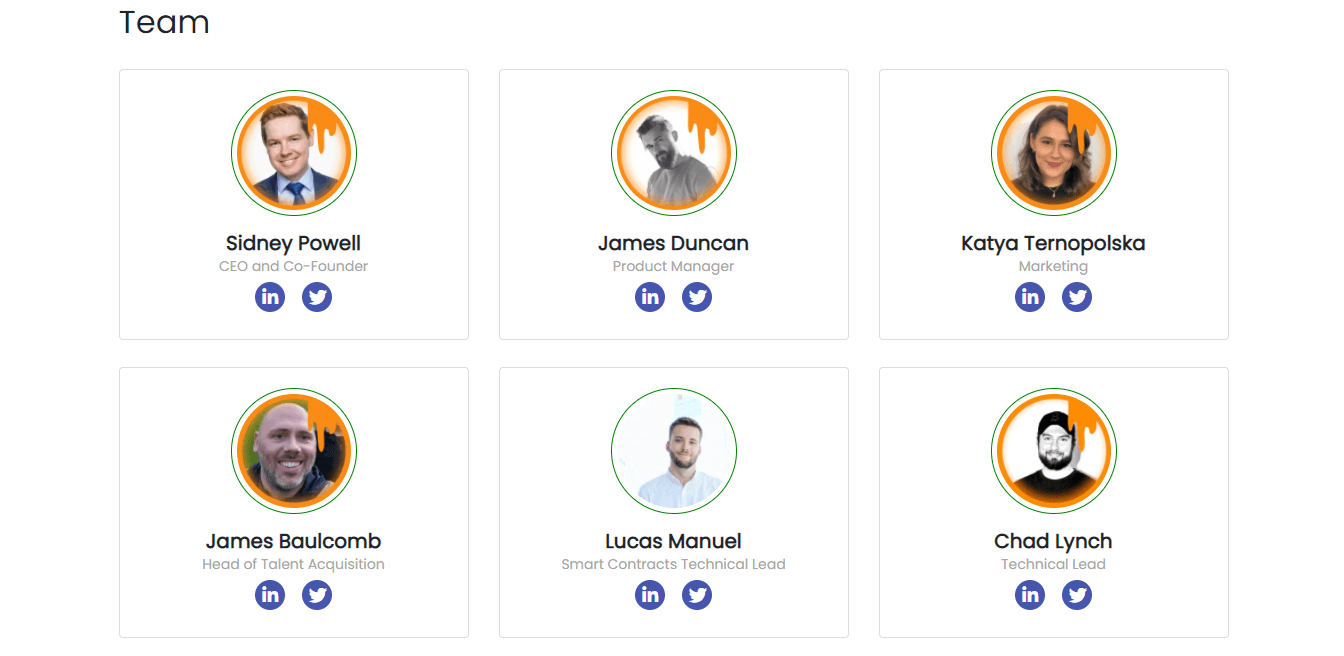Open James Baulcomb's LinkedIn icon
The width and height of the screenshot is (1344, 656).
tap(270, 595)
